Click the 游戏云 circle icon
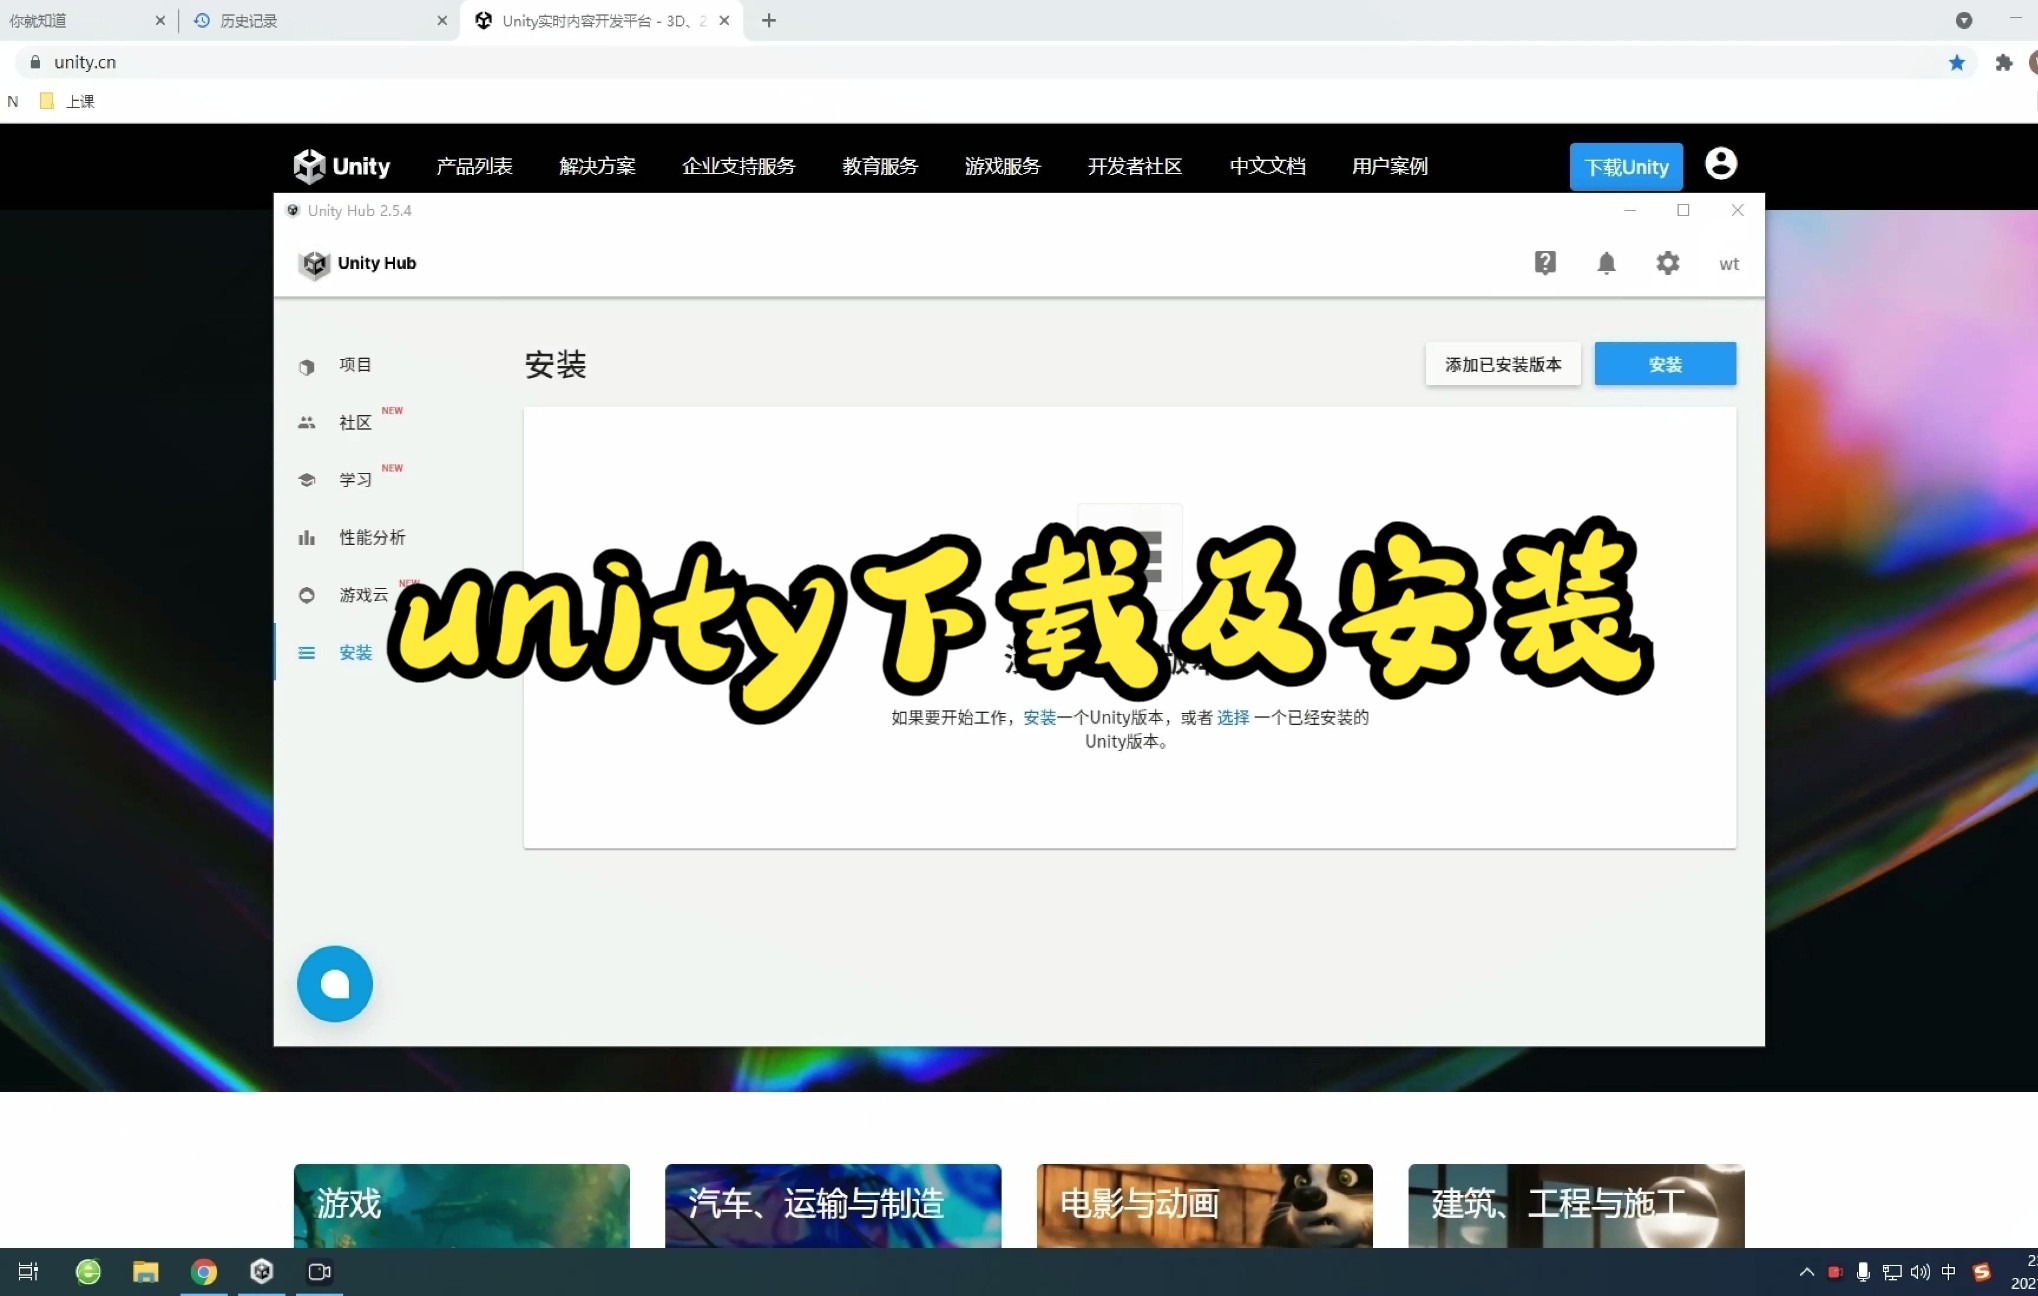 306,595
